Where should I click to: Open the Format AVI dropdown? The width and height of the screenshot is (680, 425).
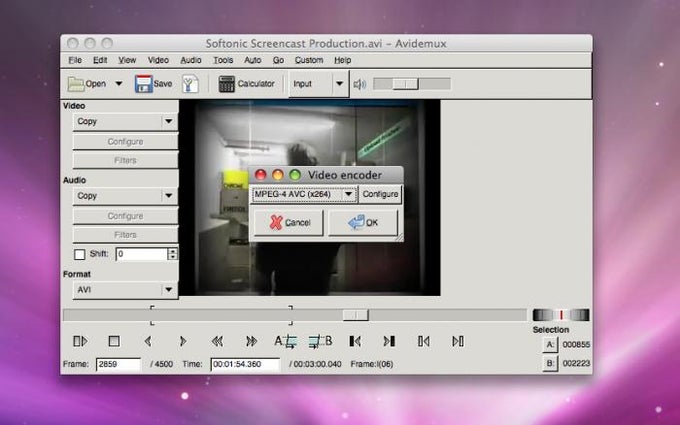pyautogui.click(x=125, y=290)
